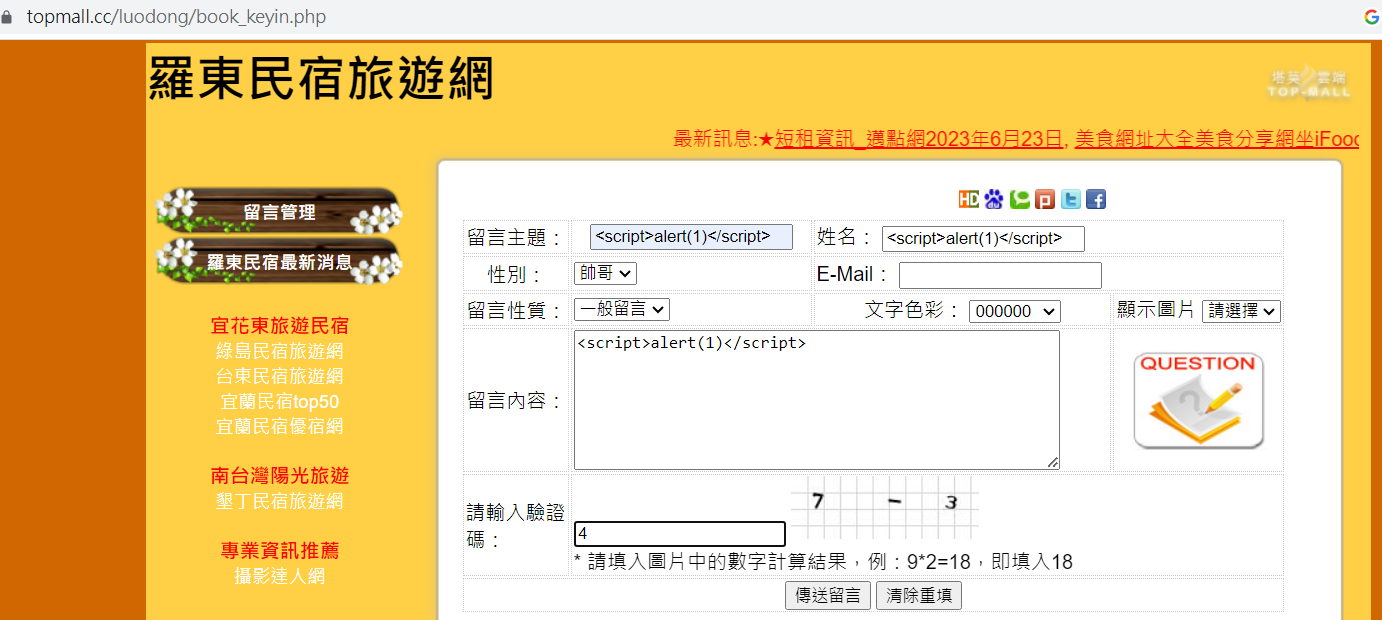Open the 留言性質 dropdown showing 一般留言

[621, 310]
